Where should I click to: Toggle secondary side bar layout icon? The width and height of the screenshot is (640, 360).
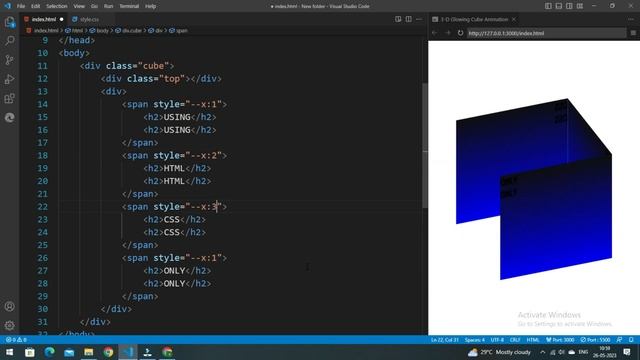pyautogui.click(x=569, y=6)
